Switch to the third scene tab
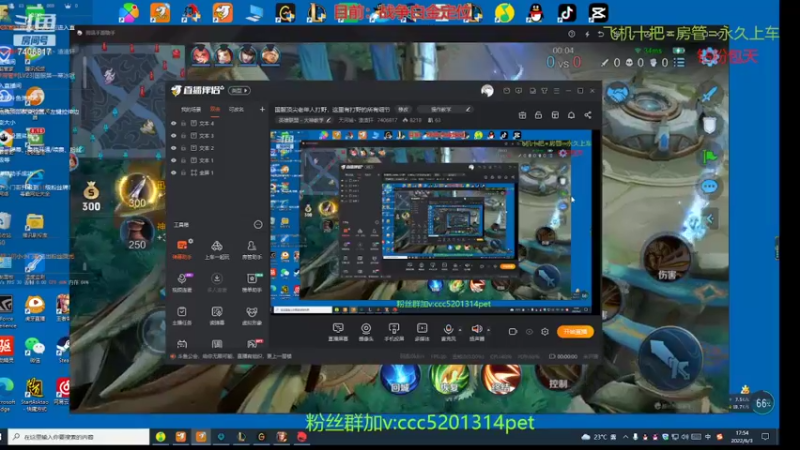 point(236,109)
